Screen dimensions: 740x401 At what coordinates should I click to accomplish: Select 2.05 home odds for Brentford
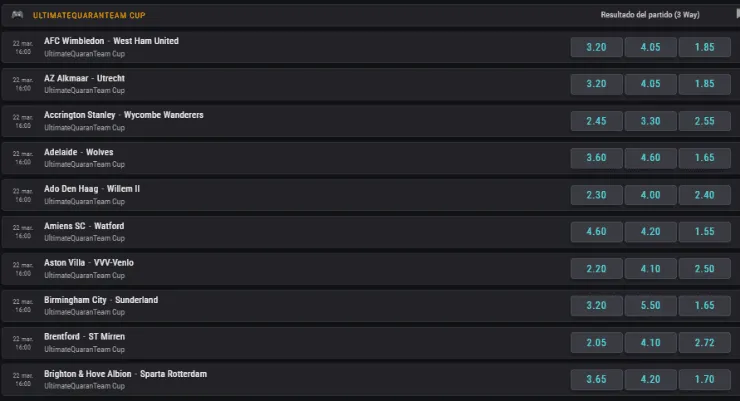[x=596, y=343]
